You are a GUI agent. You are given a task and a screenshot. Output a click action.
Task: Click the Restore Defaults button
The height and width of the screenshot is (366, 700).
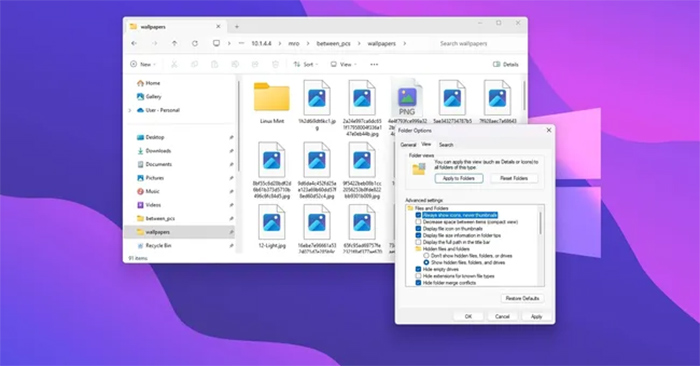[522, 298]
